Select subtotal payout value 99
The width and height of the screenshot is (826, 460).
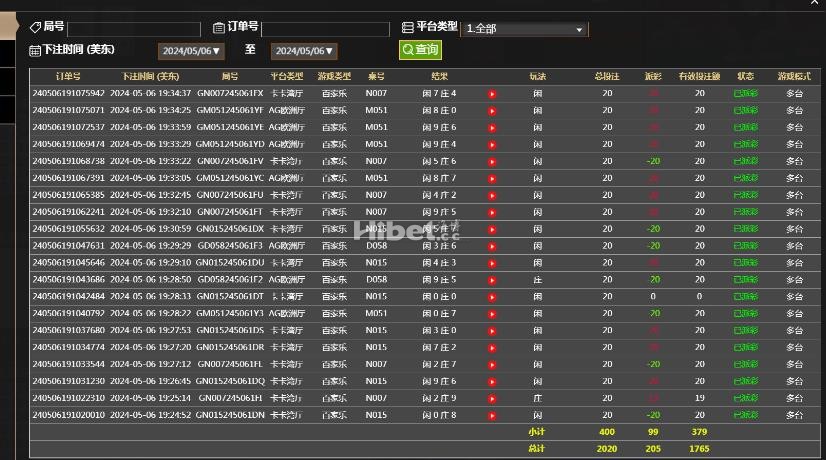pyautogui.click(x=653, y=432)
